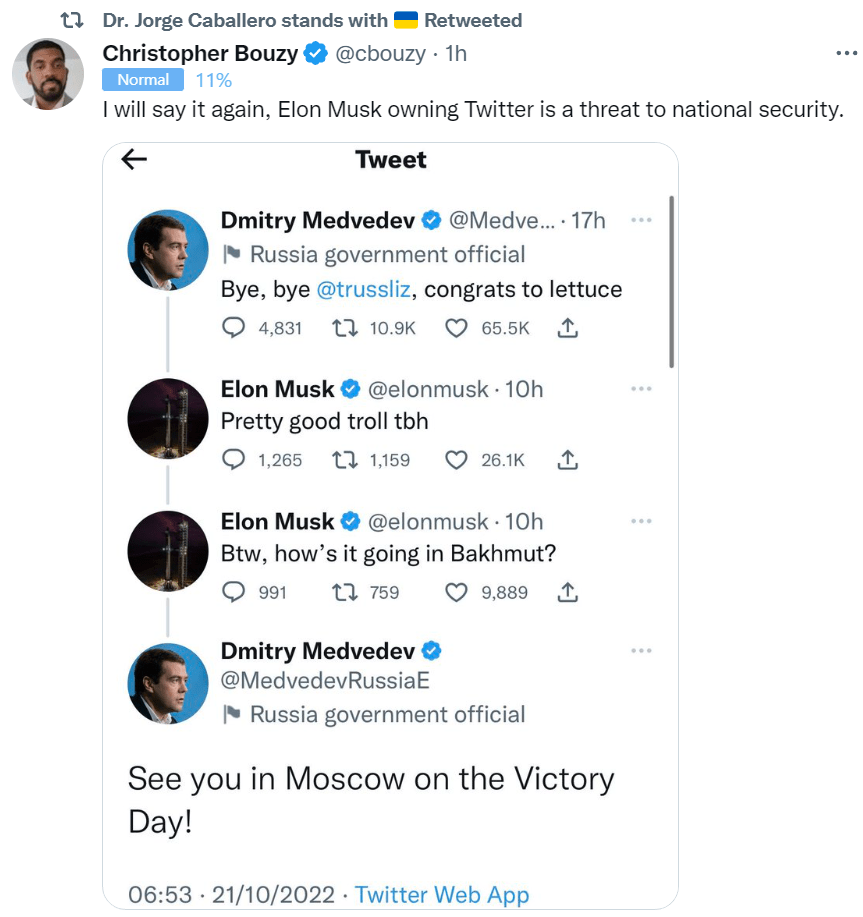863x917 pixels.
Task: Share Medvedev's lettuce tweet
Action: point(567,327)
